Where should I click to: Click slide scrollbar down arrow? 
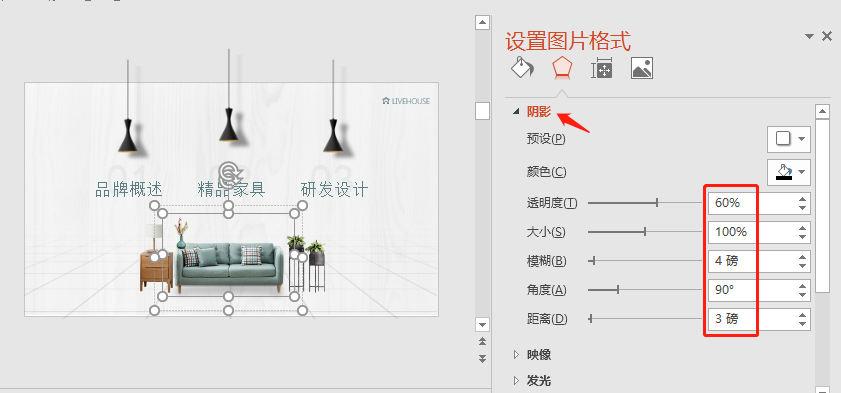click(482, 324)
